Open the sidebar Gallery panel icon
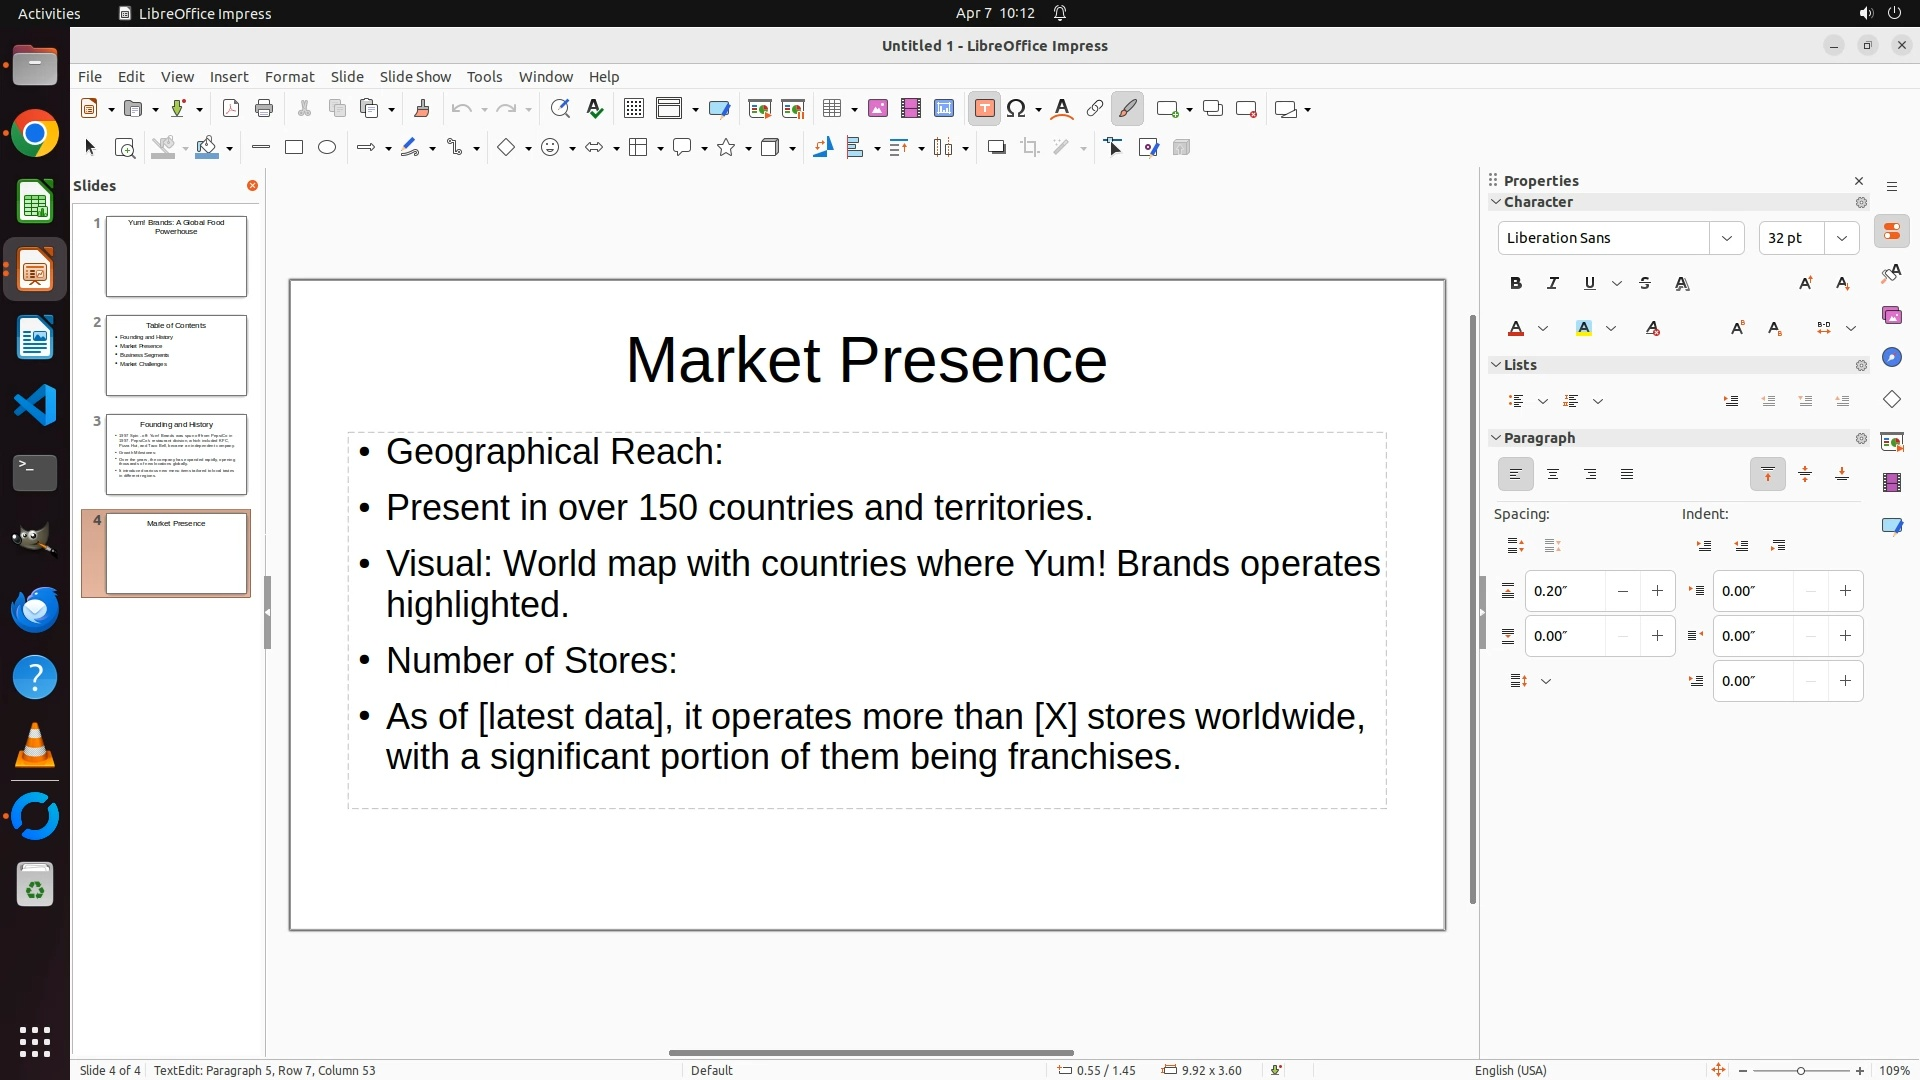 click(1891, 316)
